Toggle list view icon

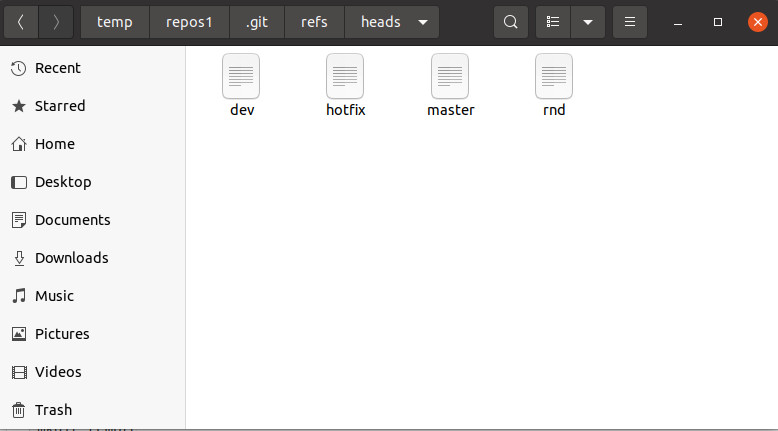click(x=553, y=22)
